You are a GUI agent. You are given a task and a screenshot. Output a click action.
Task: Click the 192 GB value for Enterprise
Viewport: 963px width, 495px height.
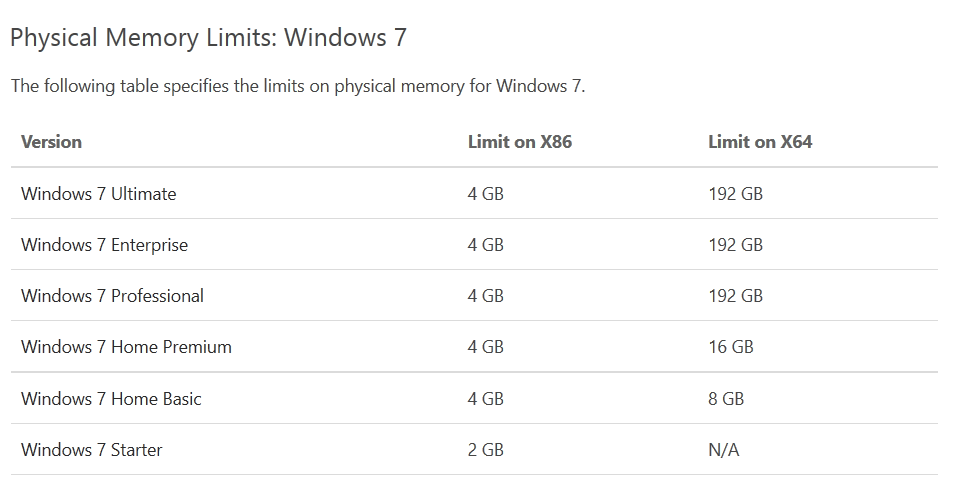click(735, 245)
